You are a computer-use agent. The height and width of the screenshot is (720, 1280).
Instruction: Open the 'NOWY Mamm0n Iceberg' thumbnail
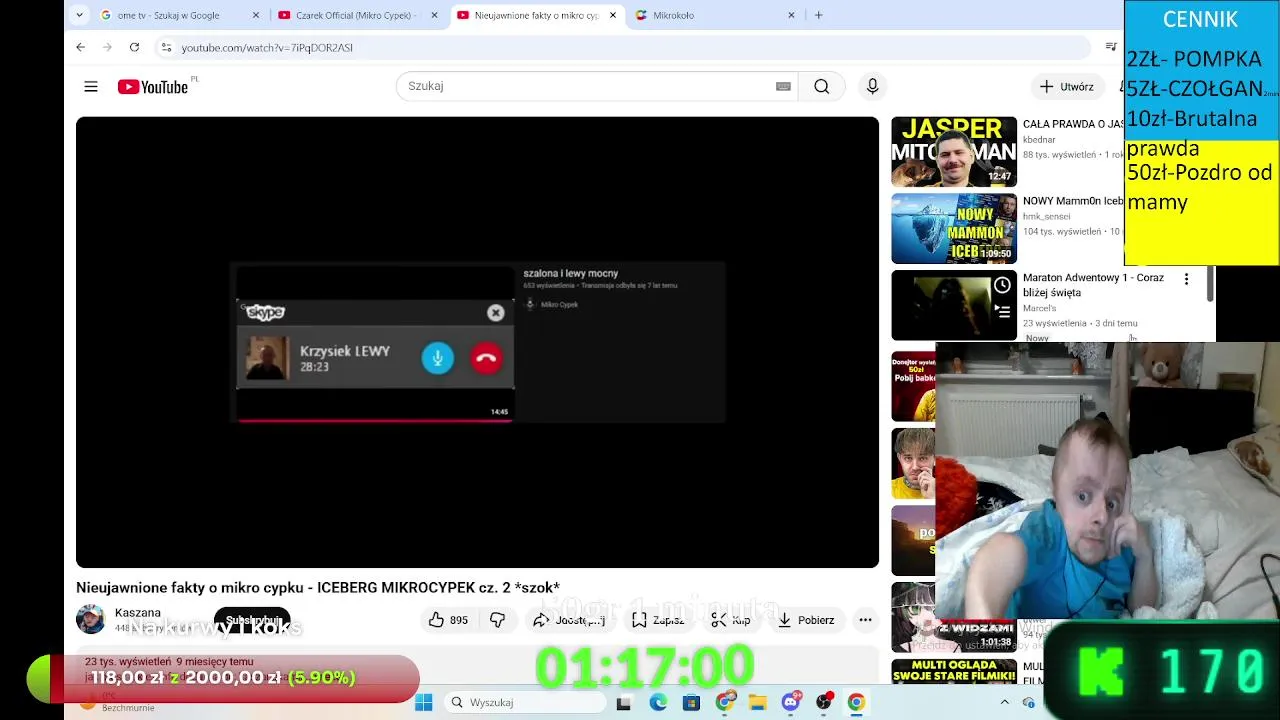pyautogui.click(x=954, y=228)
